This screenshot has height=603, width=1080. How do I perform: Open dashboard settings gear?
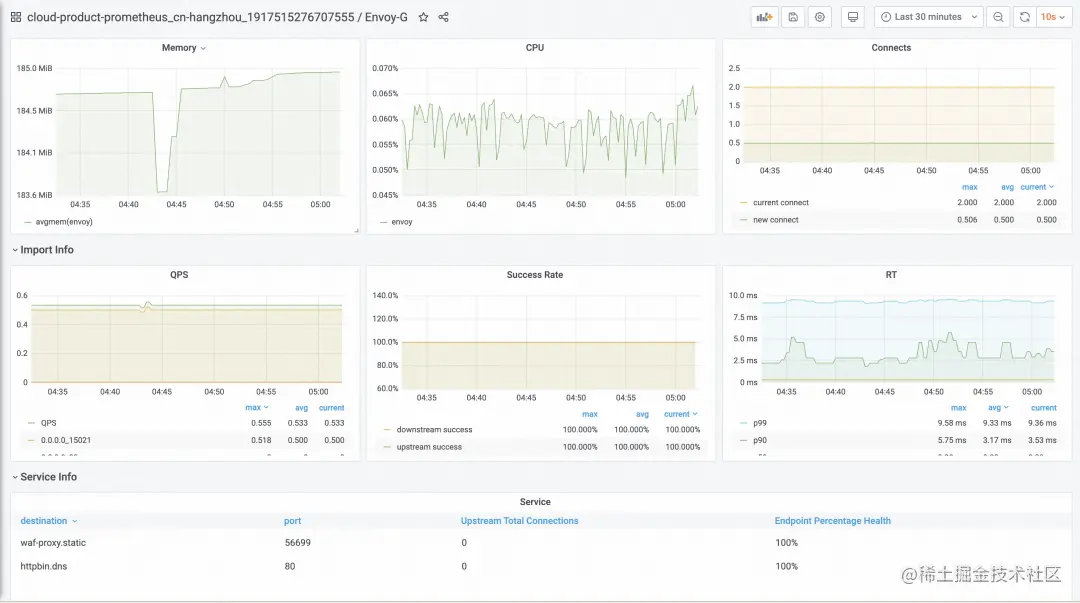tap(820, 17)
